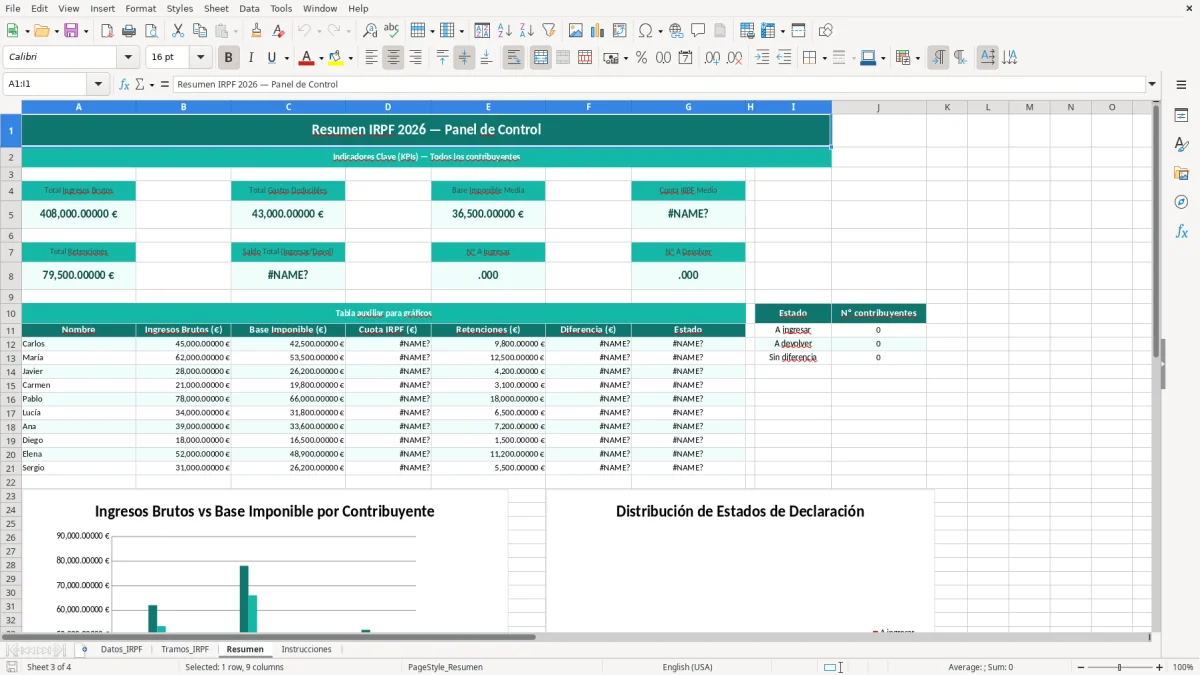Screen dimensions: 1200x675
Task: Toggle Center Horizontally alignment
Action: coord(393,58)
